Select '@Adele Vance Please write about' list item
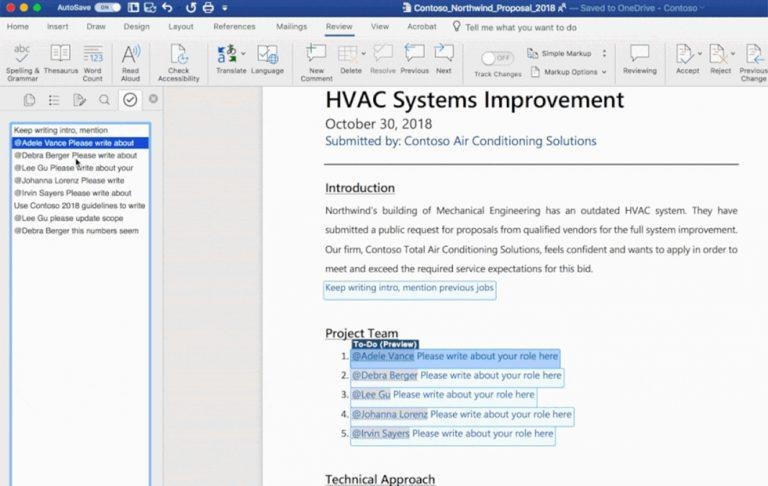 click(x=80, y=143)
